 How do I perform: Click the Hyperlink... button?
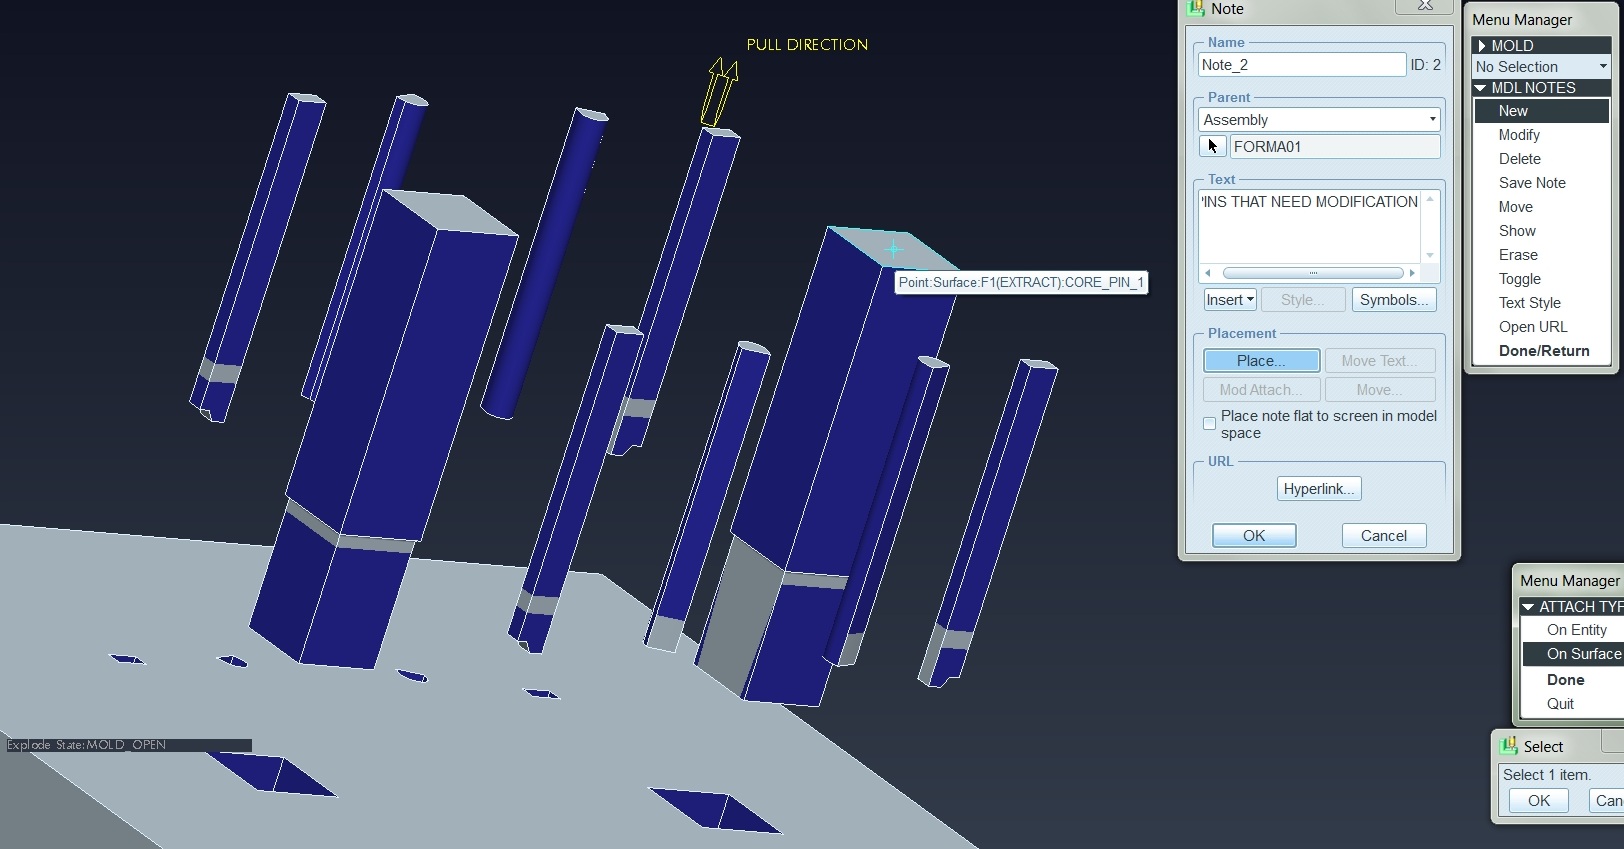click(1319, 489)
